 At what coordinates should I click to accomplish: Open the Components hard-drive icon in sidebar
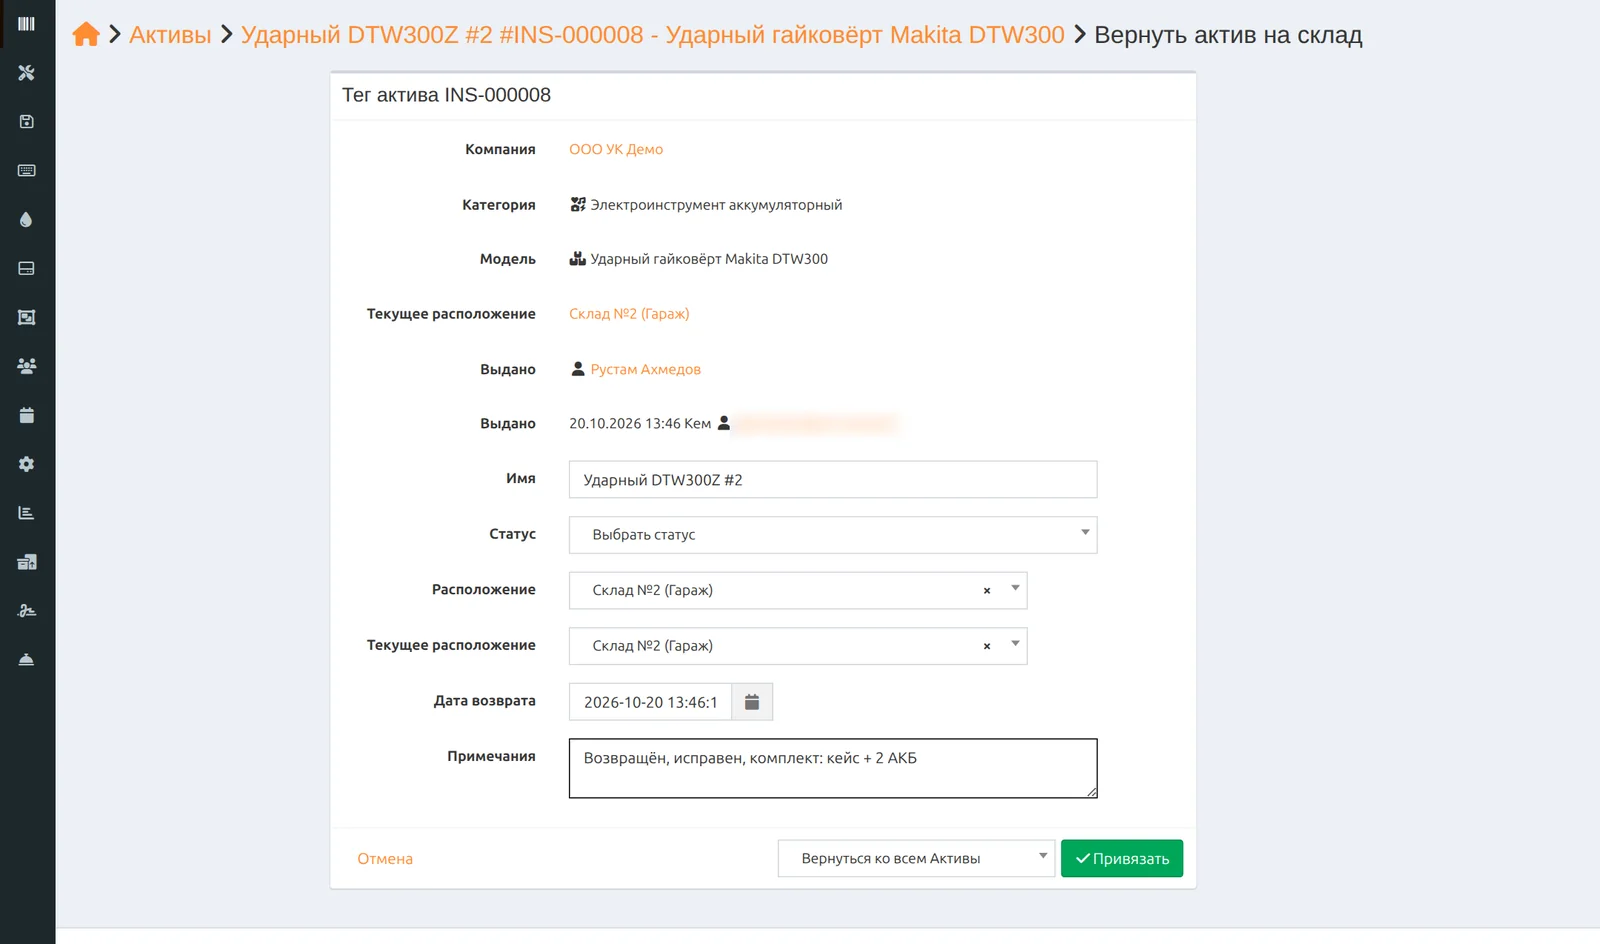click(x=27, y=269)
